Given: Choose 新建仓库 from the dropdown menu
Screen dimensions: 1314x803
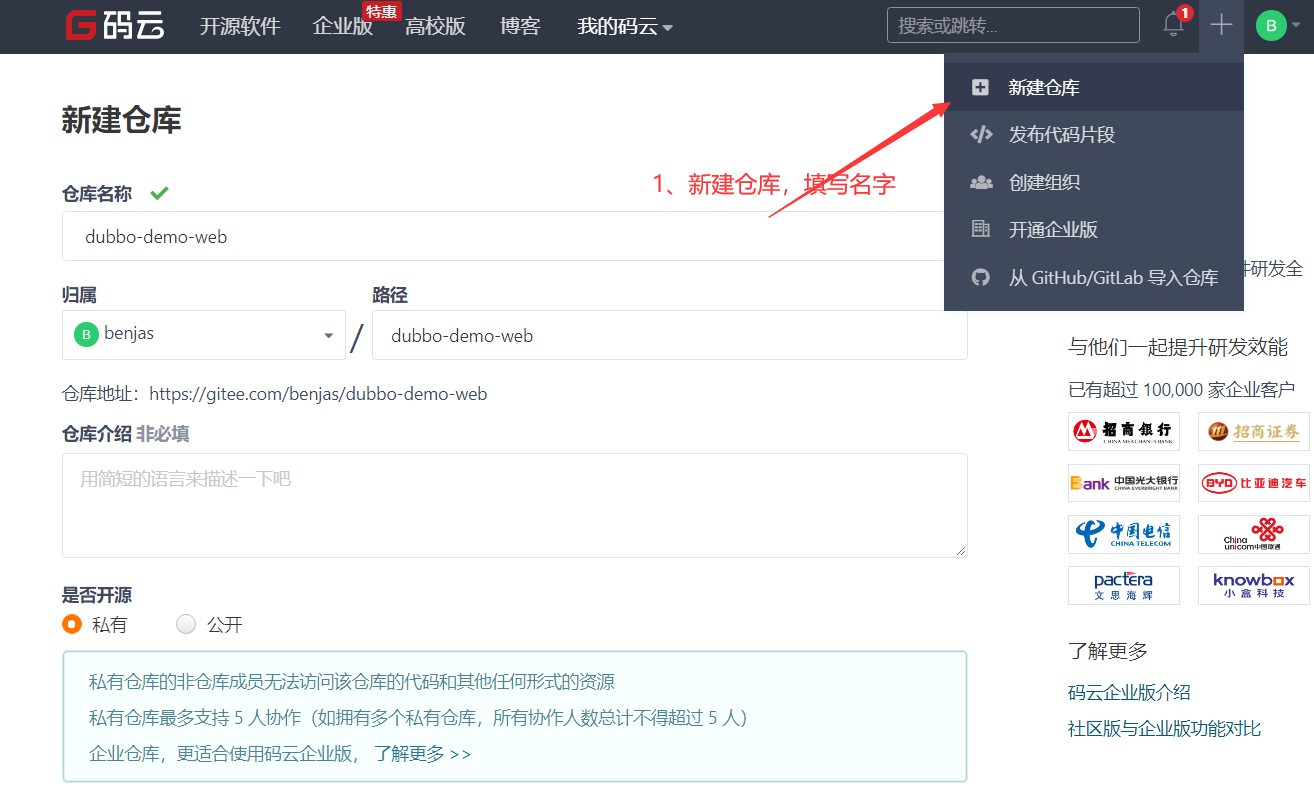Looking at the screenshot, I should coord(1043,88).
